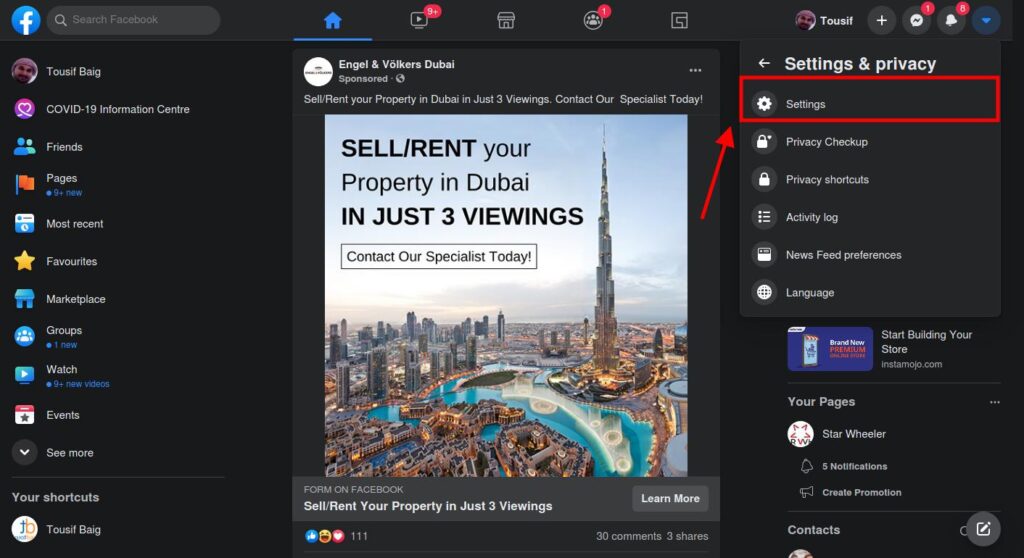Select Language menu item
1024x558 pixels.
[x=869, y=293]
